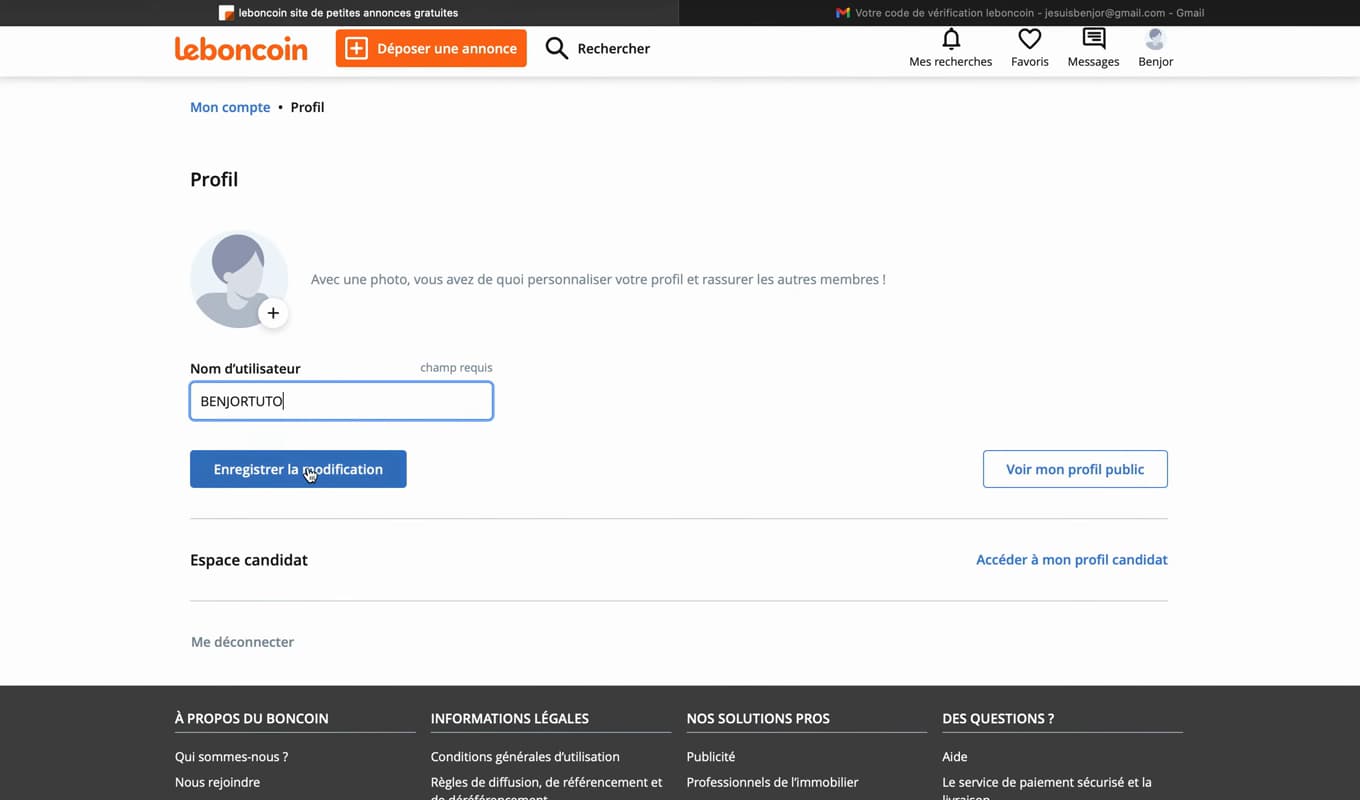Click the DES QUESTIONS ? footer heading
This screenshot has height=800, width=1360.
(998, 718)
